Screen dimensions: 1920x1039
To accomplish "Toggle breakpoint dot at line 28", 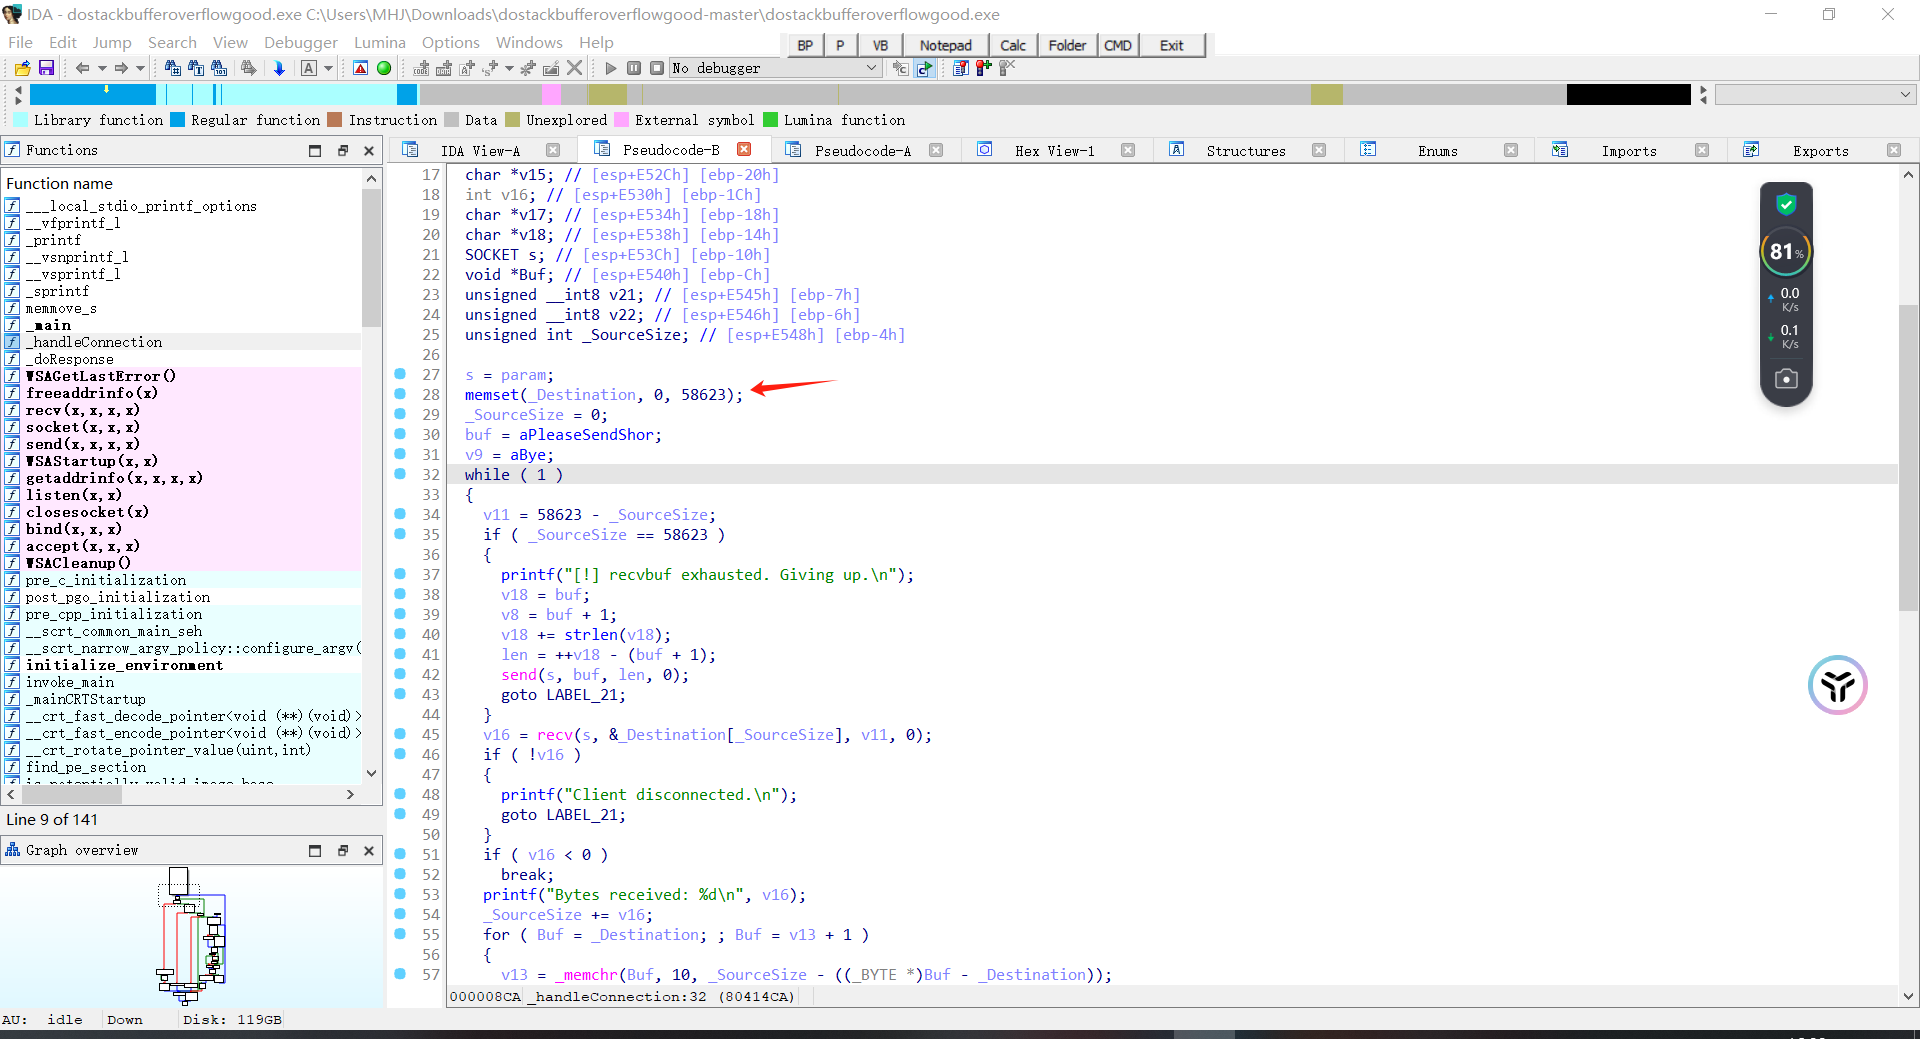I will [400, 394].
